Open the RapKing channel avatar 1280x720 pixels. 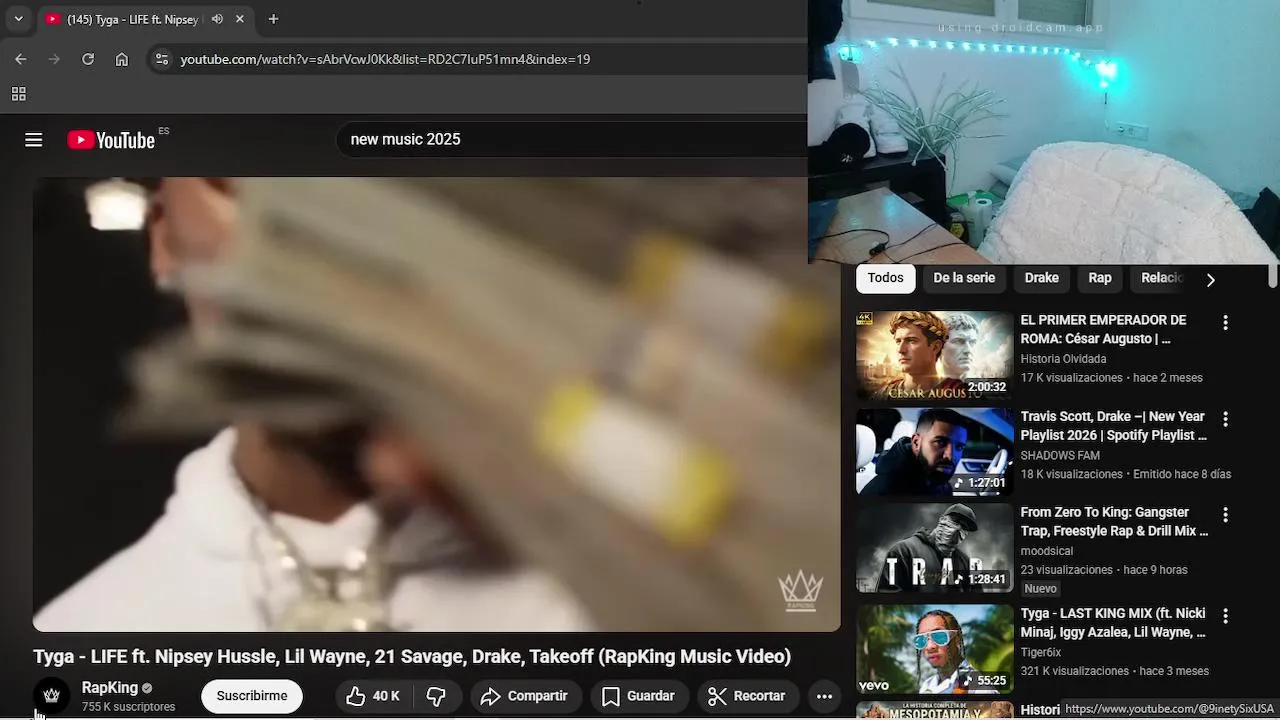click(x=52, y=695)
